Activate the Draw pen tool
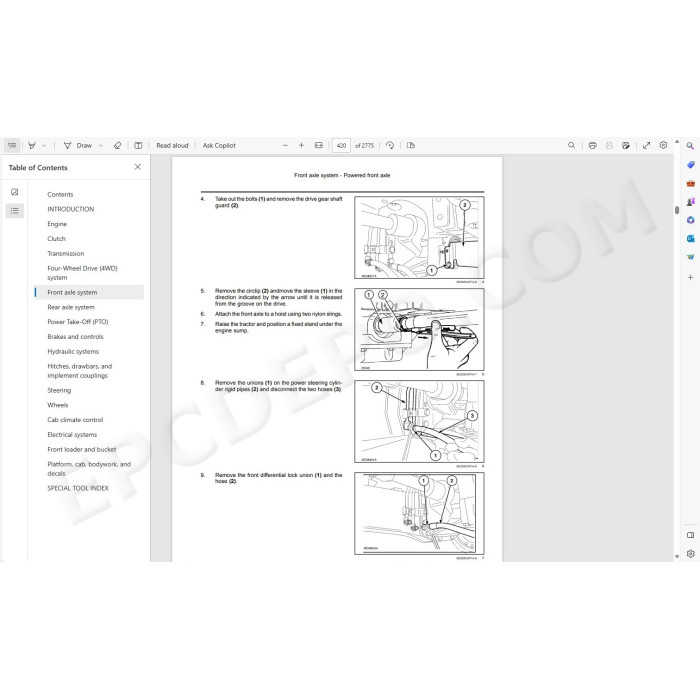Viewport: 700px width, 700px height. point(78,146)
